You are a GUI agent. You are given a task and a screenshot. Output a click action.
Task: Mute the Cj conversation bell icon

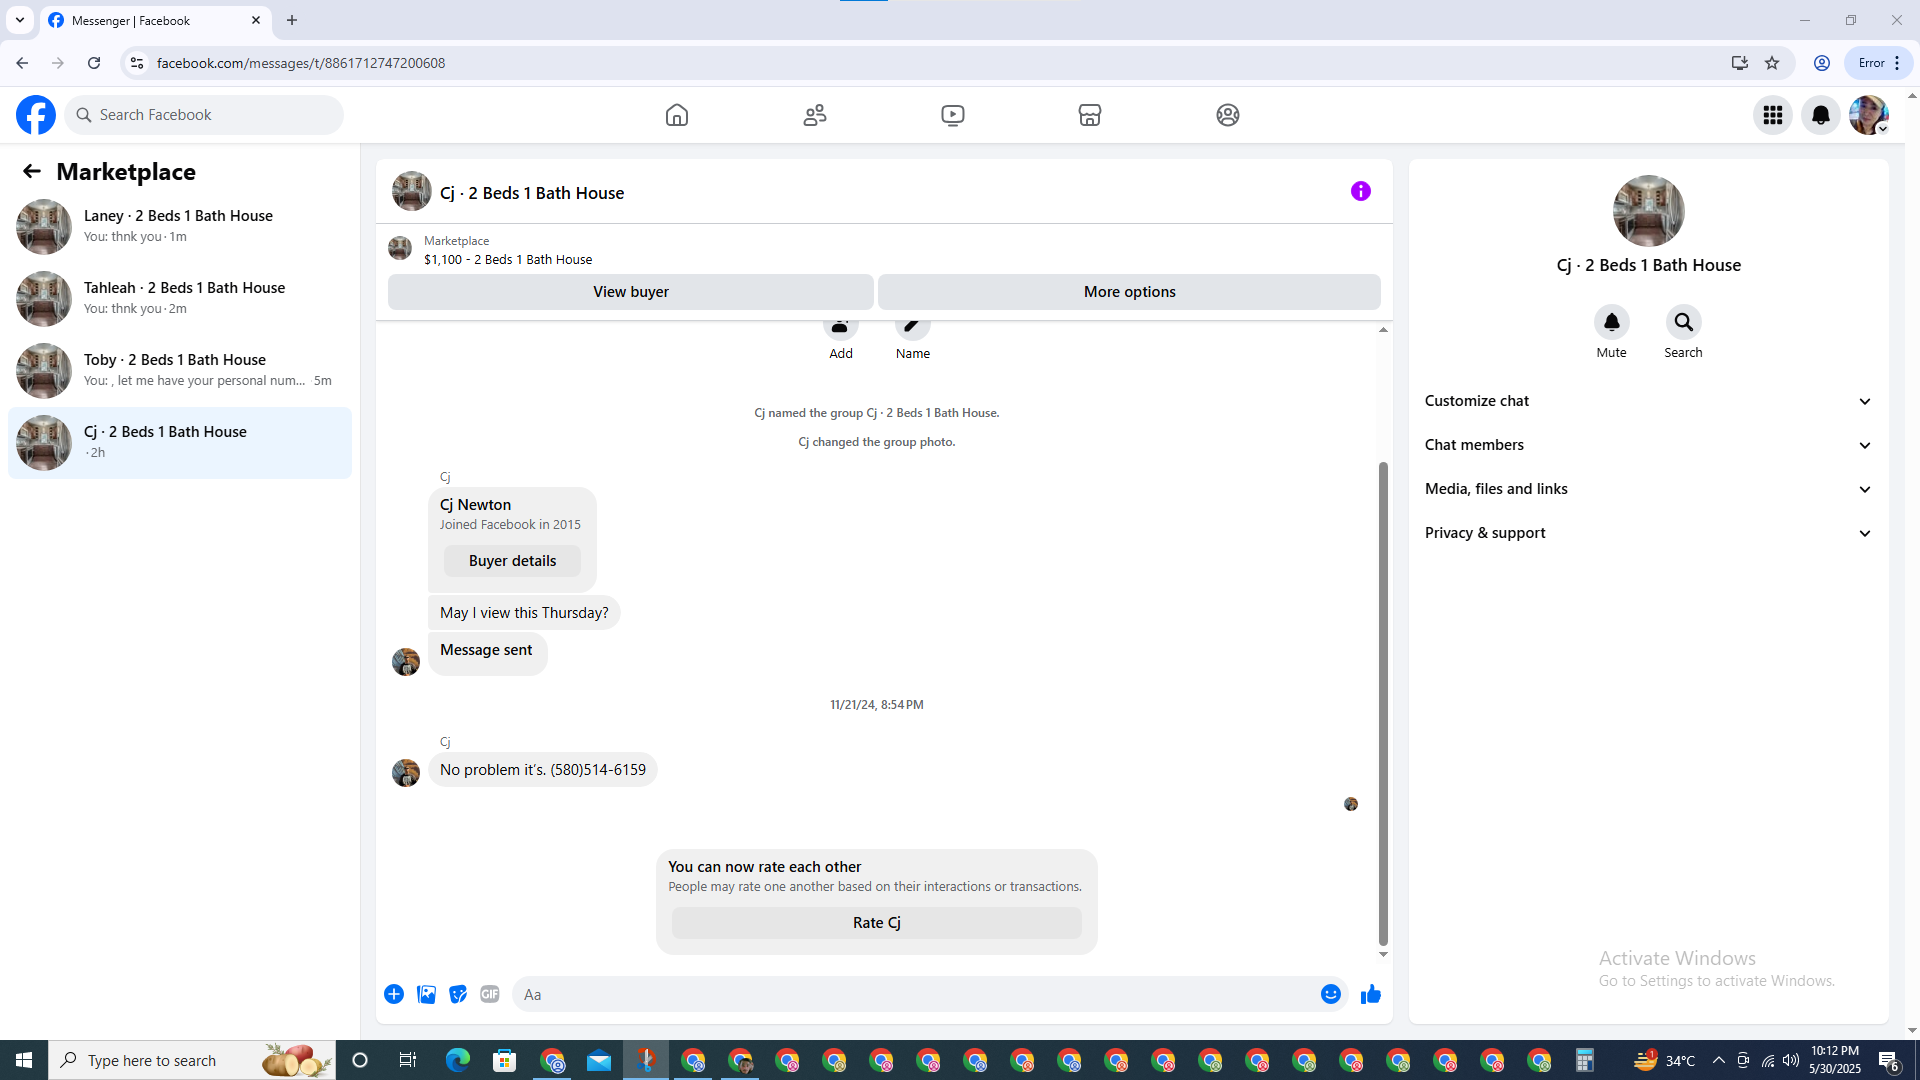pyautogui.click(x=1612, y=322)
